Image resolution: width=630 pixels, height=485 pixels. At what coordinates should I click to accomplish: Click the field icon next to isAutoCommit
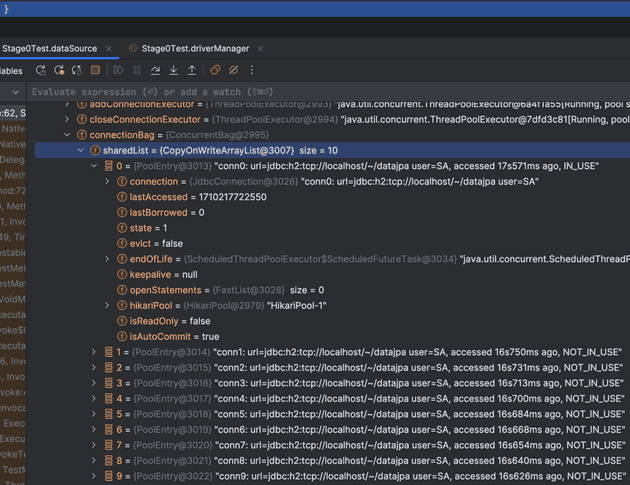[x=122, y=337]
